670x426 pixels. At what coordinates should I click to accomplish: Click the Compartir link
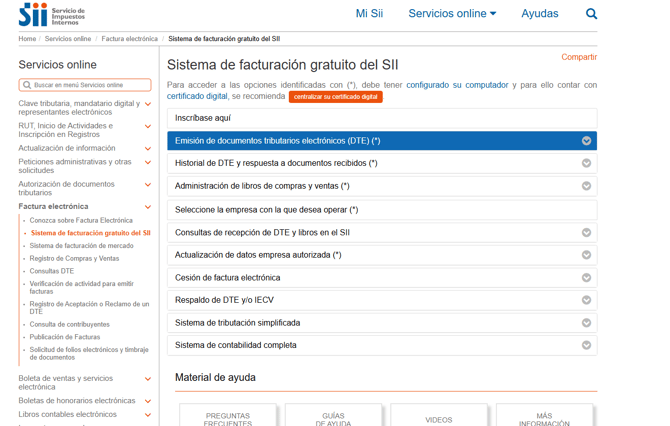click(579, 57)
